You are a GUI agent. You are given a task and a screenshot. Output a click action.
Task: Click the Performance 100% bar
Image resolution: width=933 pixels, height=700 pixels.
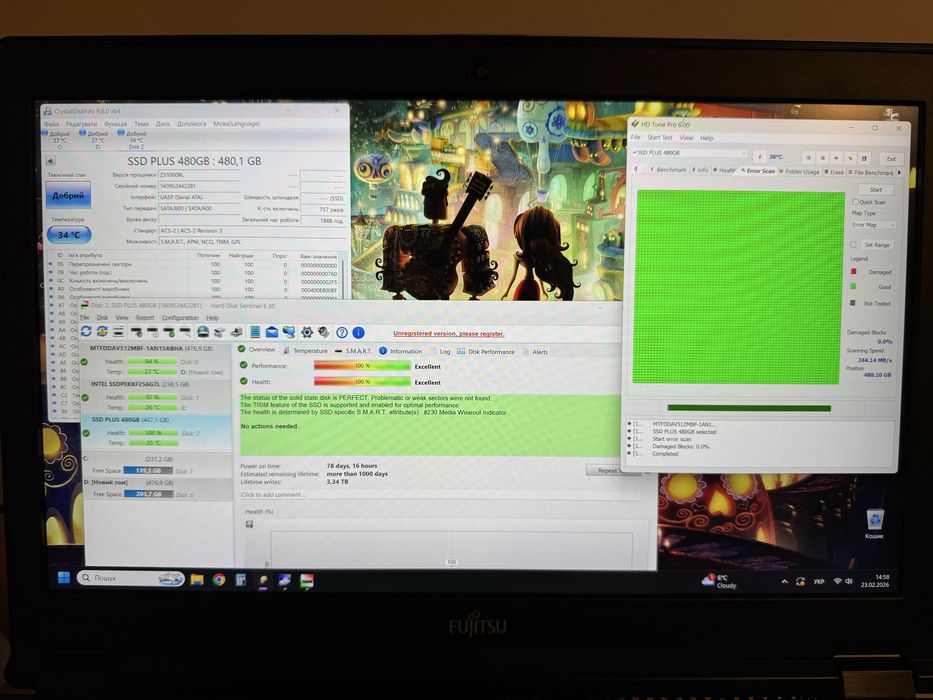tap(362, 366)
